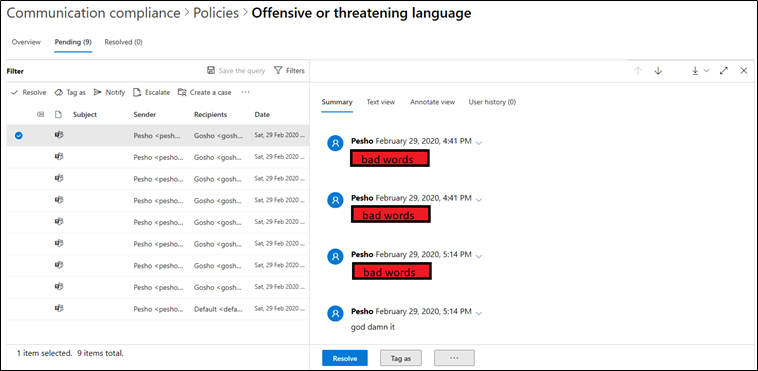This screenshot has width=758, height=371.
Task: Click the bottom Tag as button
Action: [x=401, y=358]
